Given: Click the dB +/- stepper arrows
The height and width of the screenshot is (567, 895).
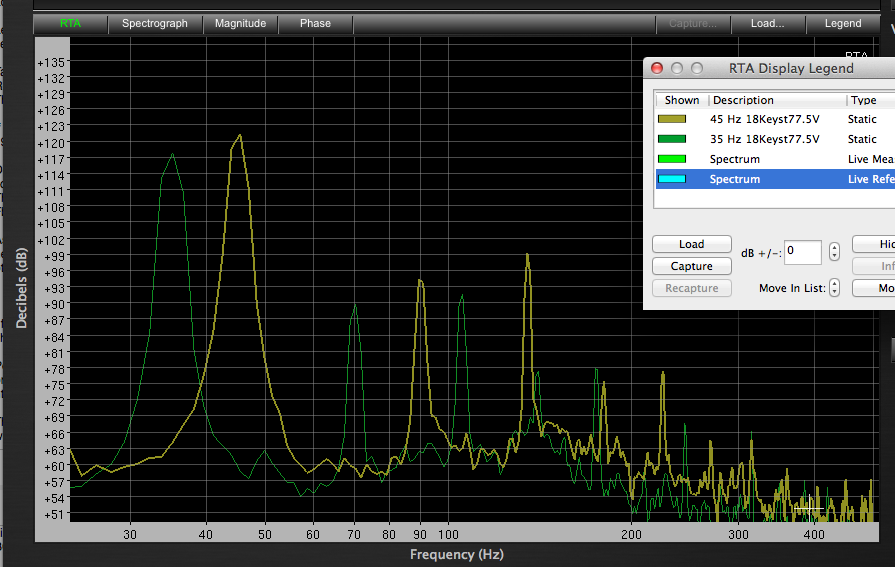Looking at the screenshot, I should point(834,252).
